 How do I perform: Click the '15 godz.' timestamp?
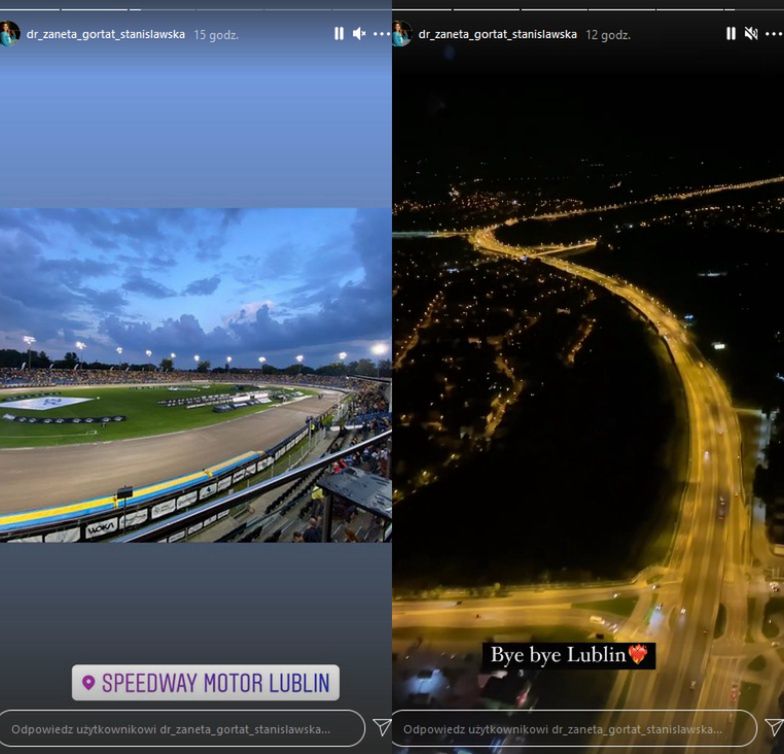(216, 35)
